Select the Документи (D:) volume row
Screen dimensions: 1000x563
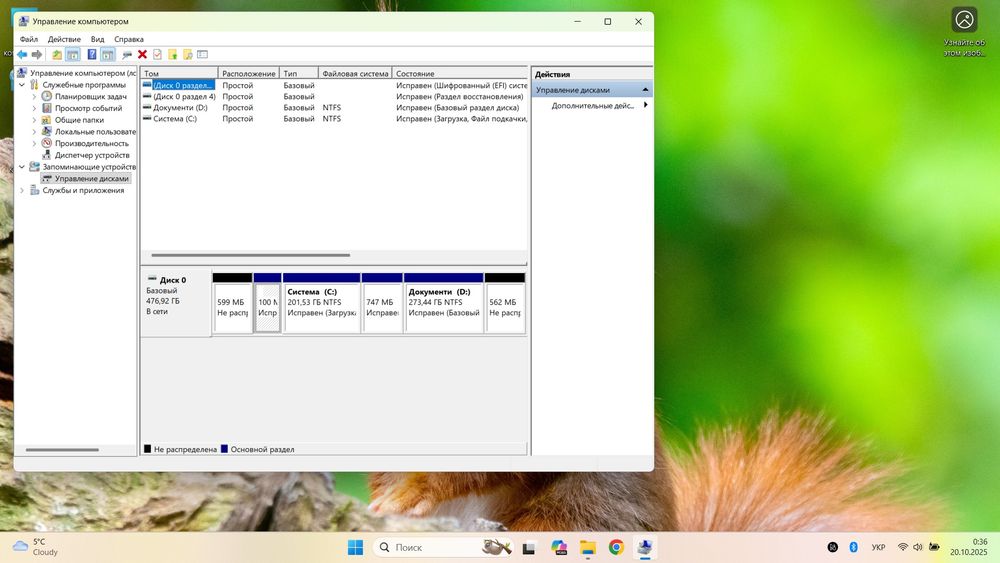(180, 107)
